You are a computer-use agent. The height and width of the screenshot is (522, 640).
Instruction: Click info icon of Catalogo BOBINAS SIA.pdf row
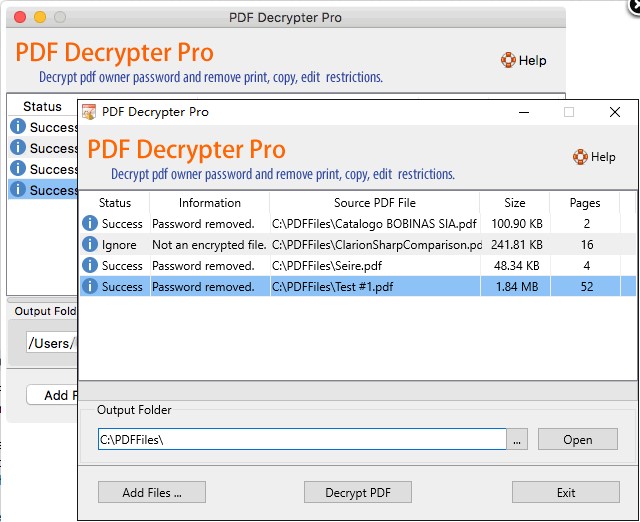(x=90, y=223)
